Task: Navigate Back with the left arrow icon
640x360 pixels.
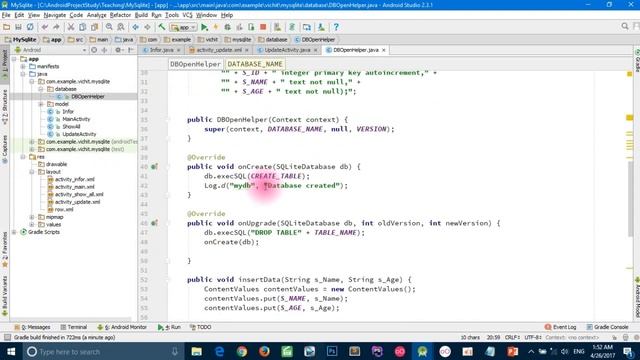Action: tap(136, 27)
